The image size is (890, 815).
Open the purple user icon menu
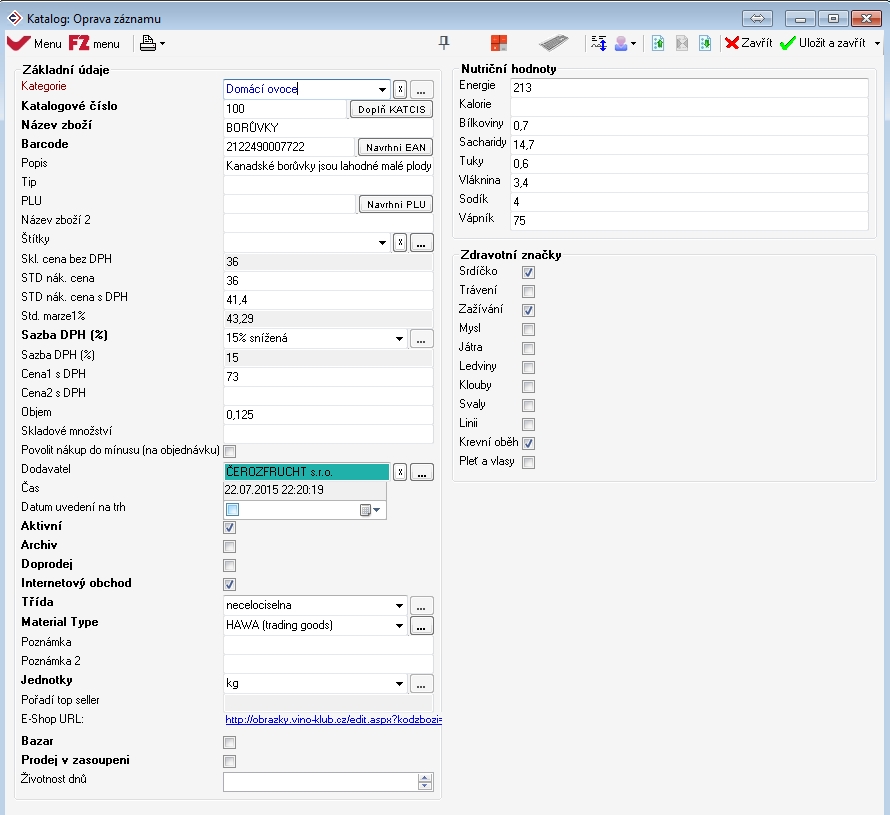(x=625, y=43)
